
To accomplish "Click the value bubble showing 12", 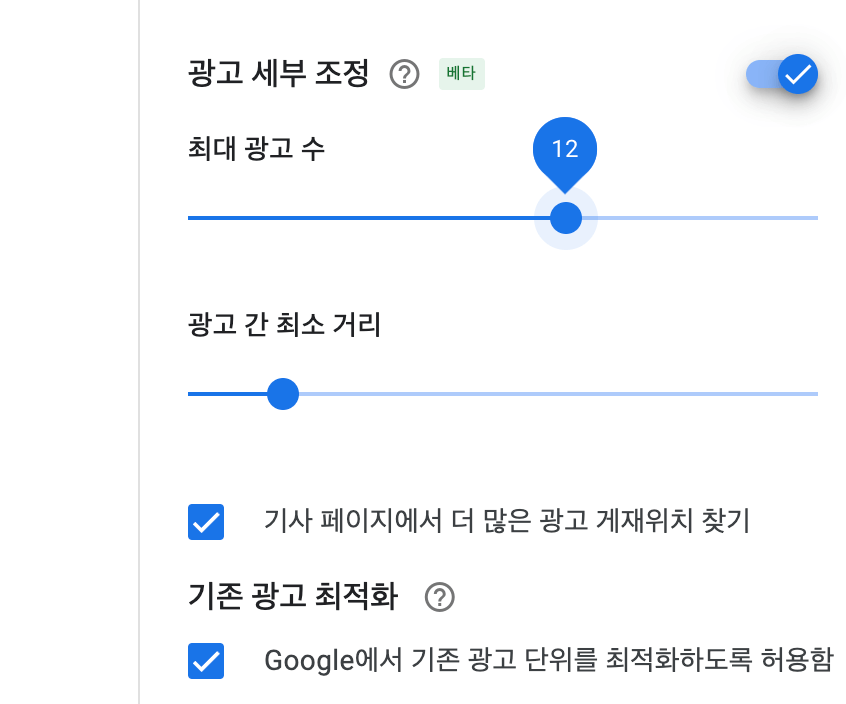I will 566,150.
